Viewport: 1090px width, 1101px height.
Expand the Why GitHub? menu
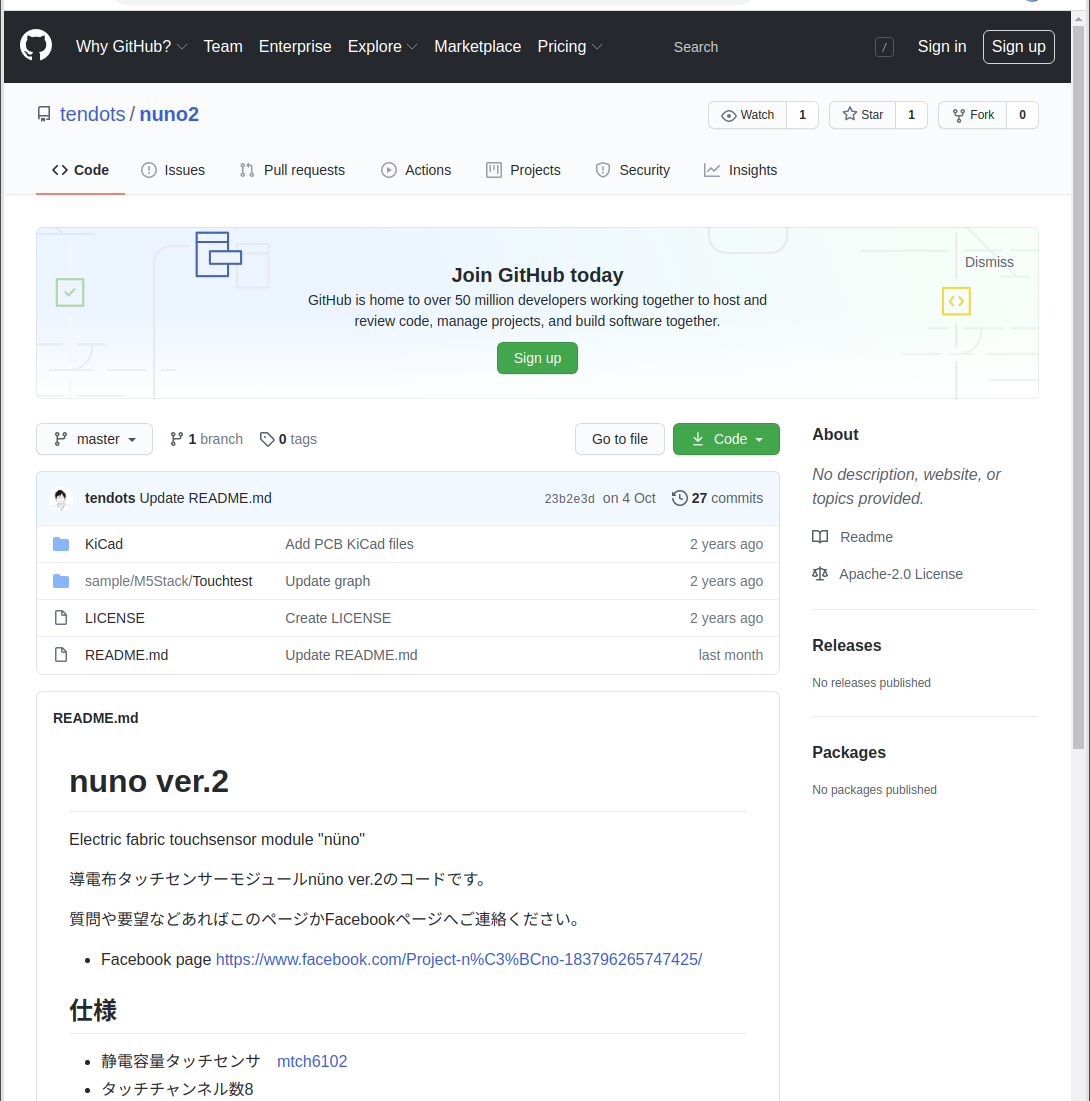tap(131, 46)
